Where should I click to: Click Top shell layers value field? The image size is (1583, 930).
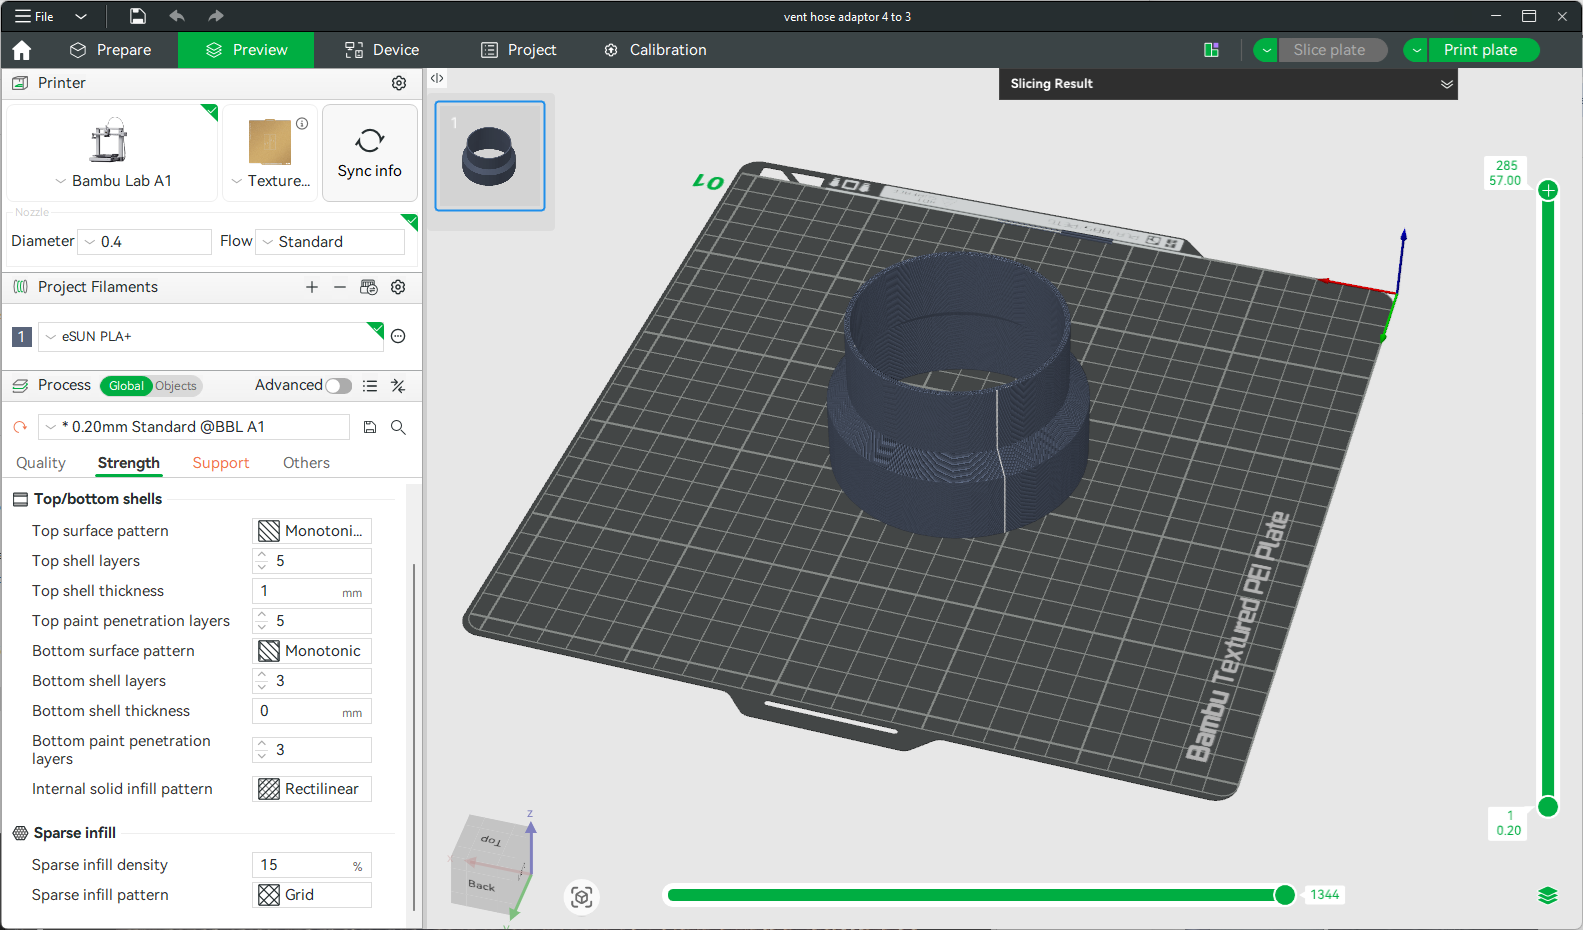tap(312, 561)
